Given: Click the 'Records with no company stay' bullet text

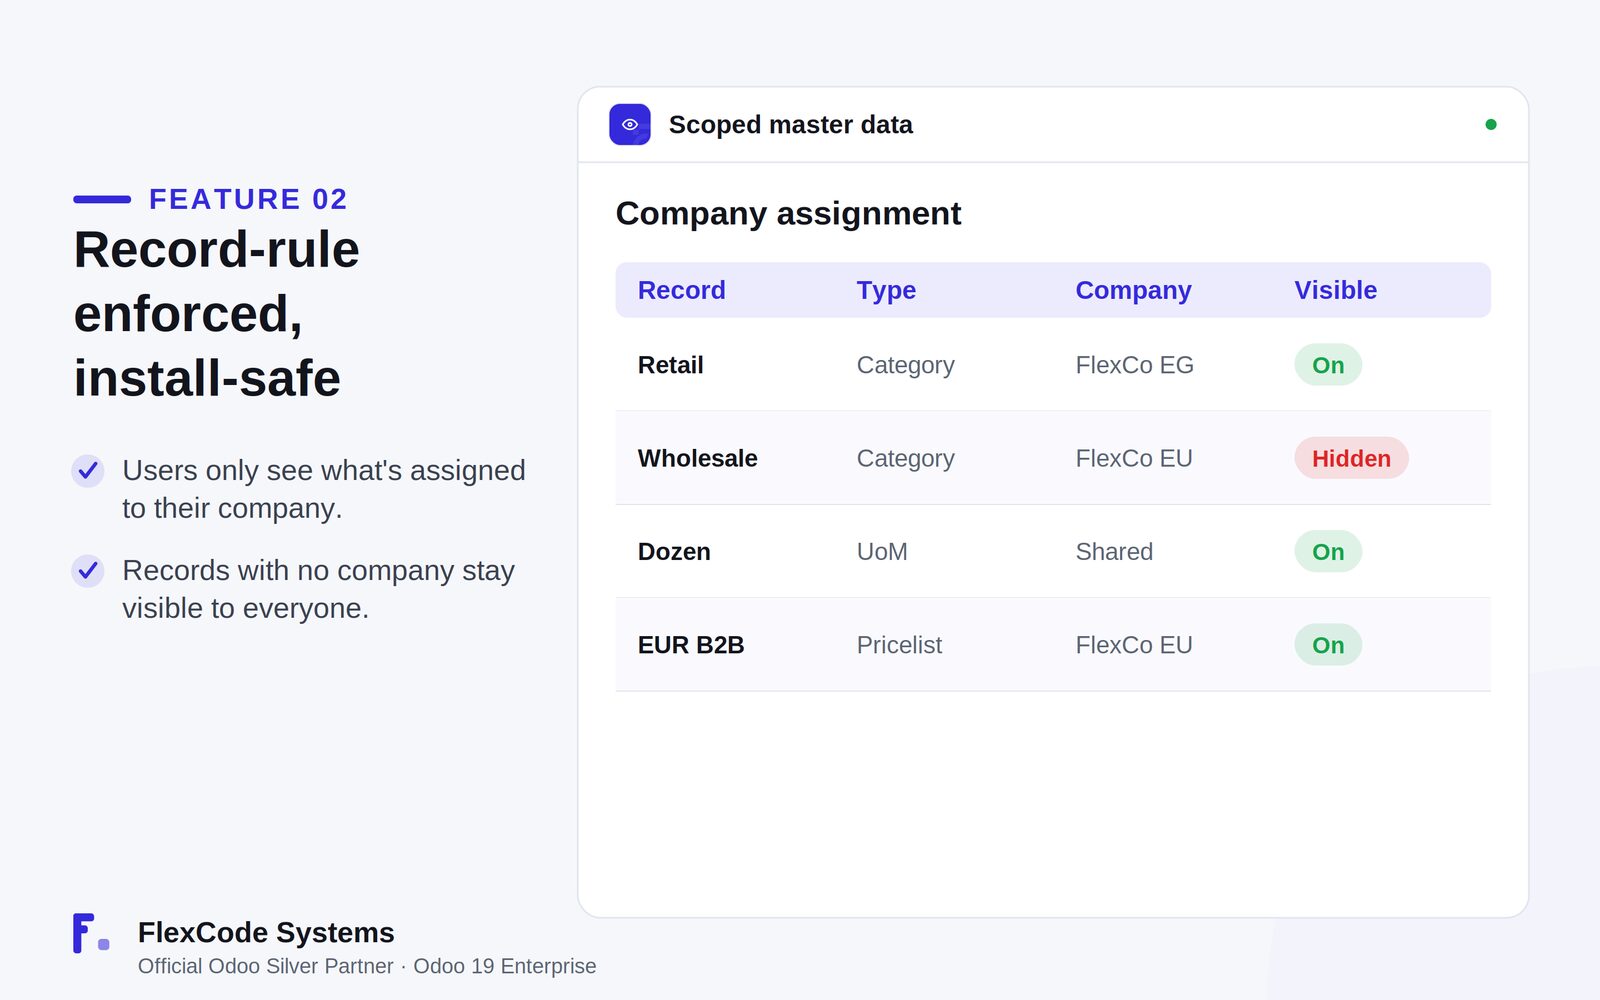Looking at the screenshot, I should pos(318,589).
